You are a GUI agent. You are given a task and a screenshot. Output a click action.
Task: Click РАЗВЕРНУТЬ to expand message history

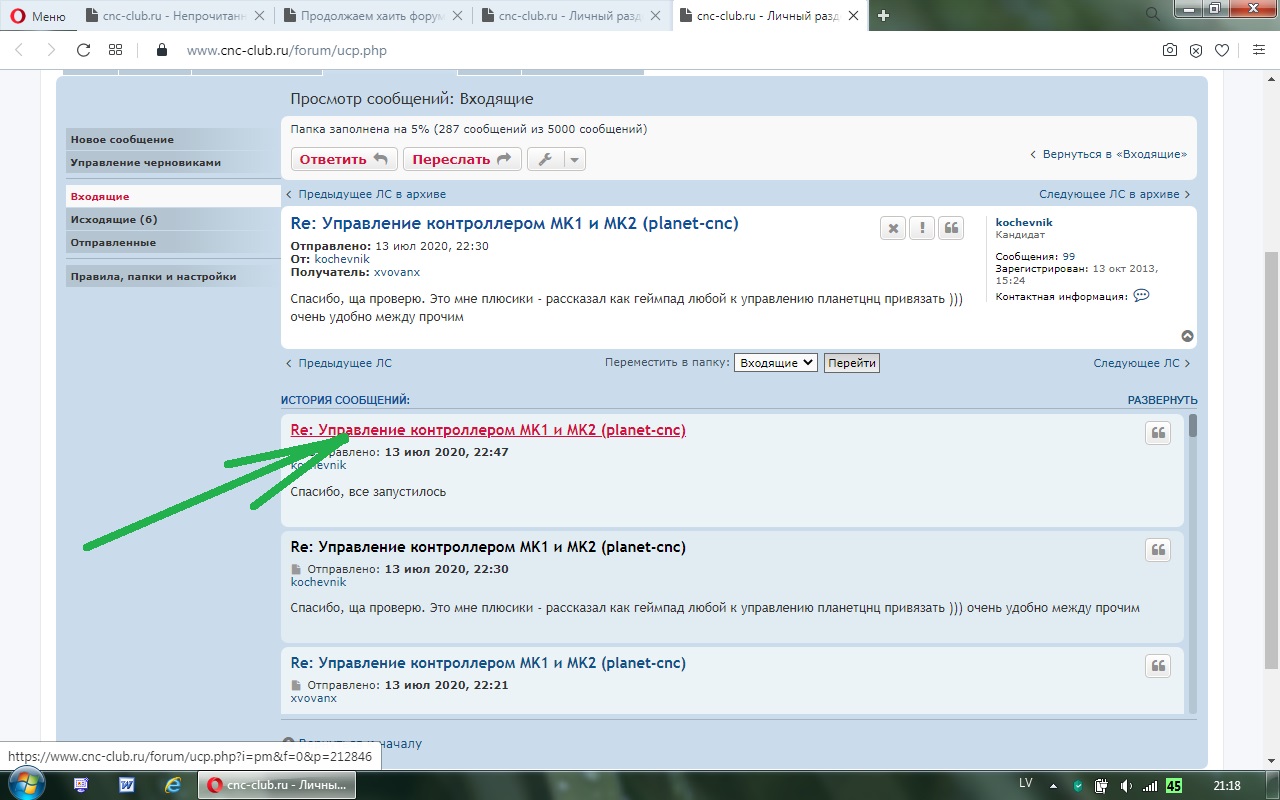tap(1162, 400)
